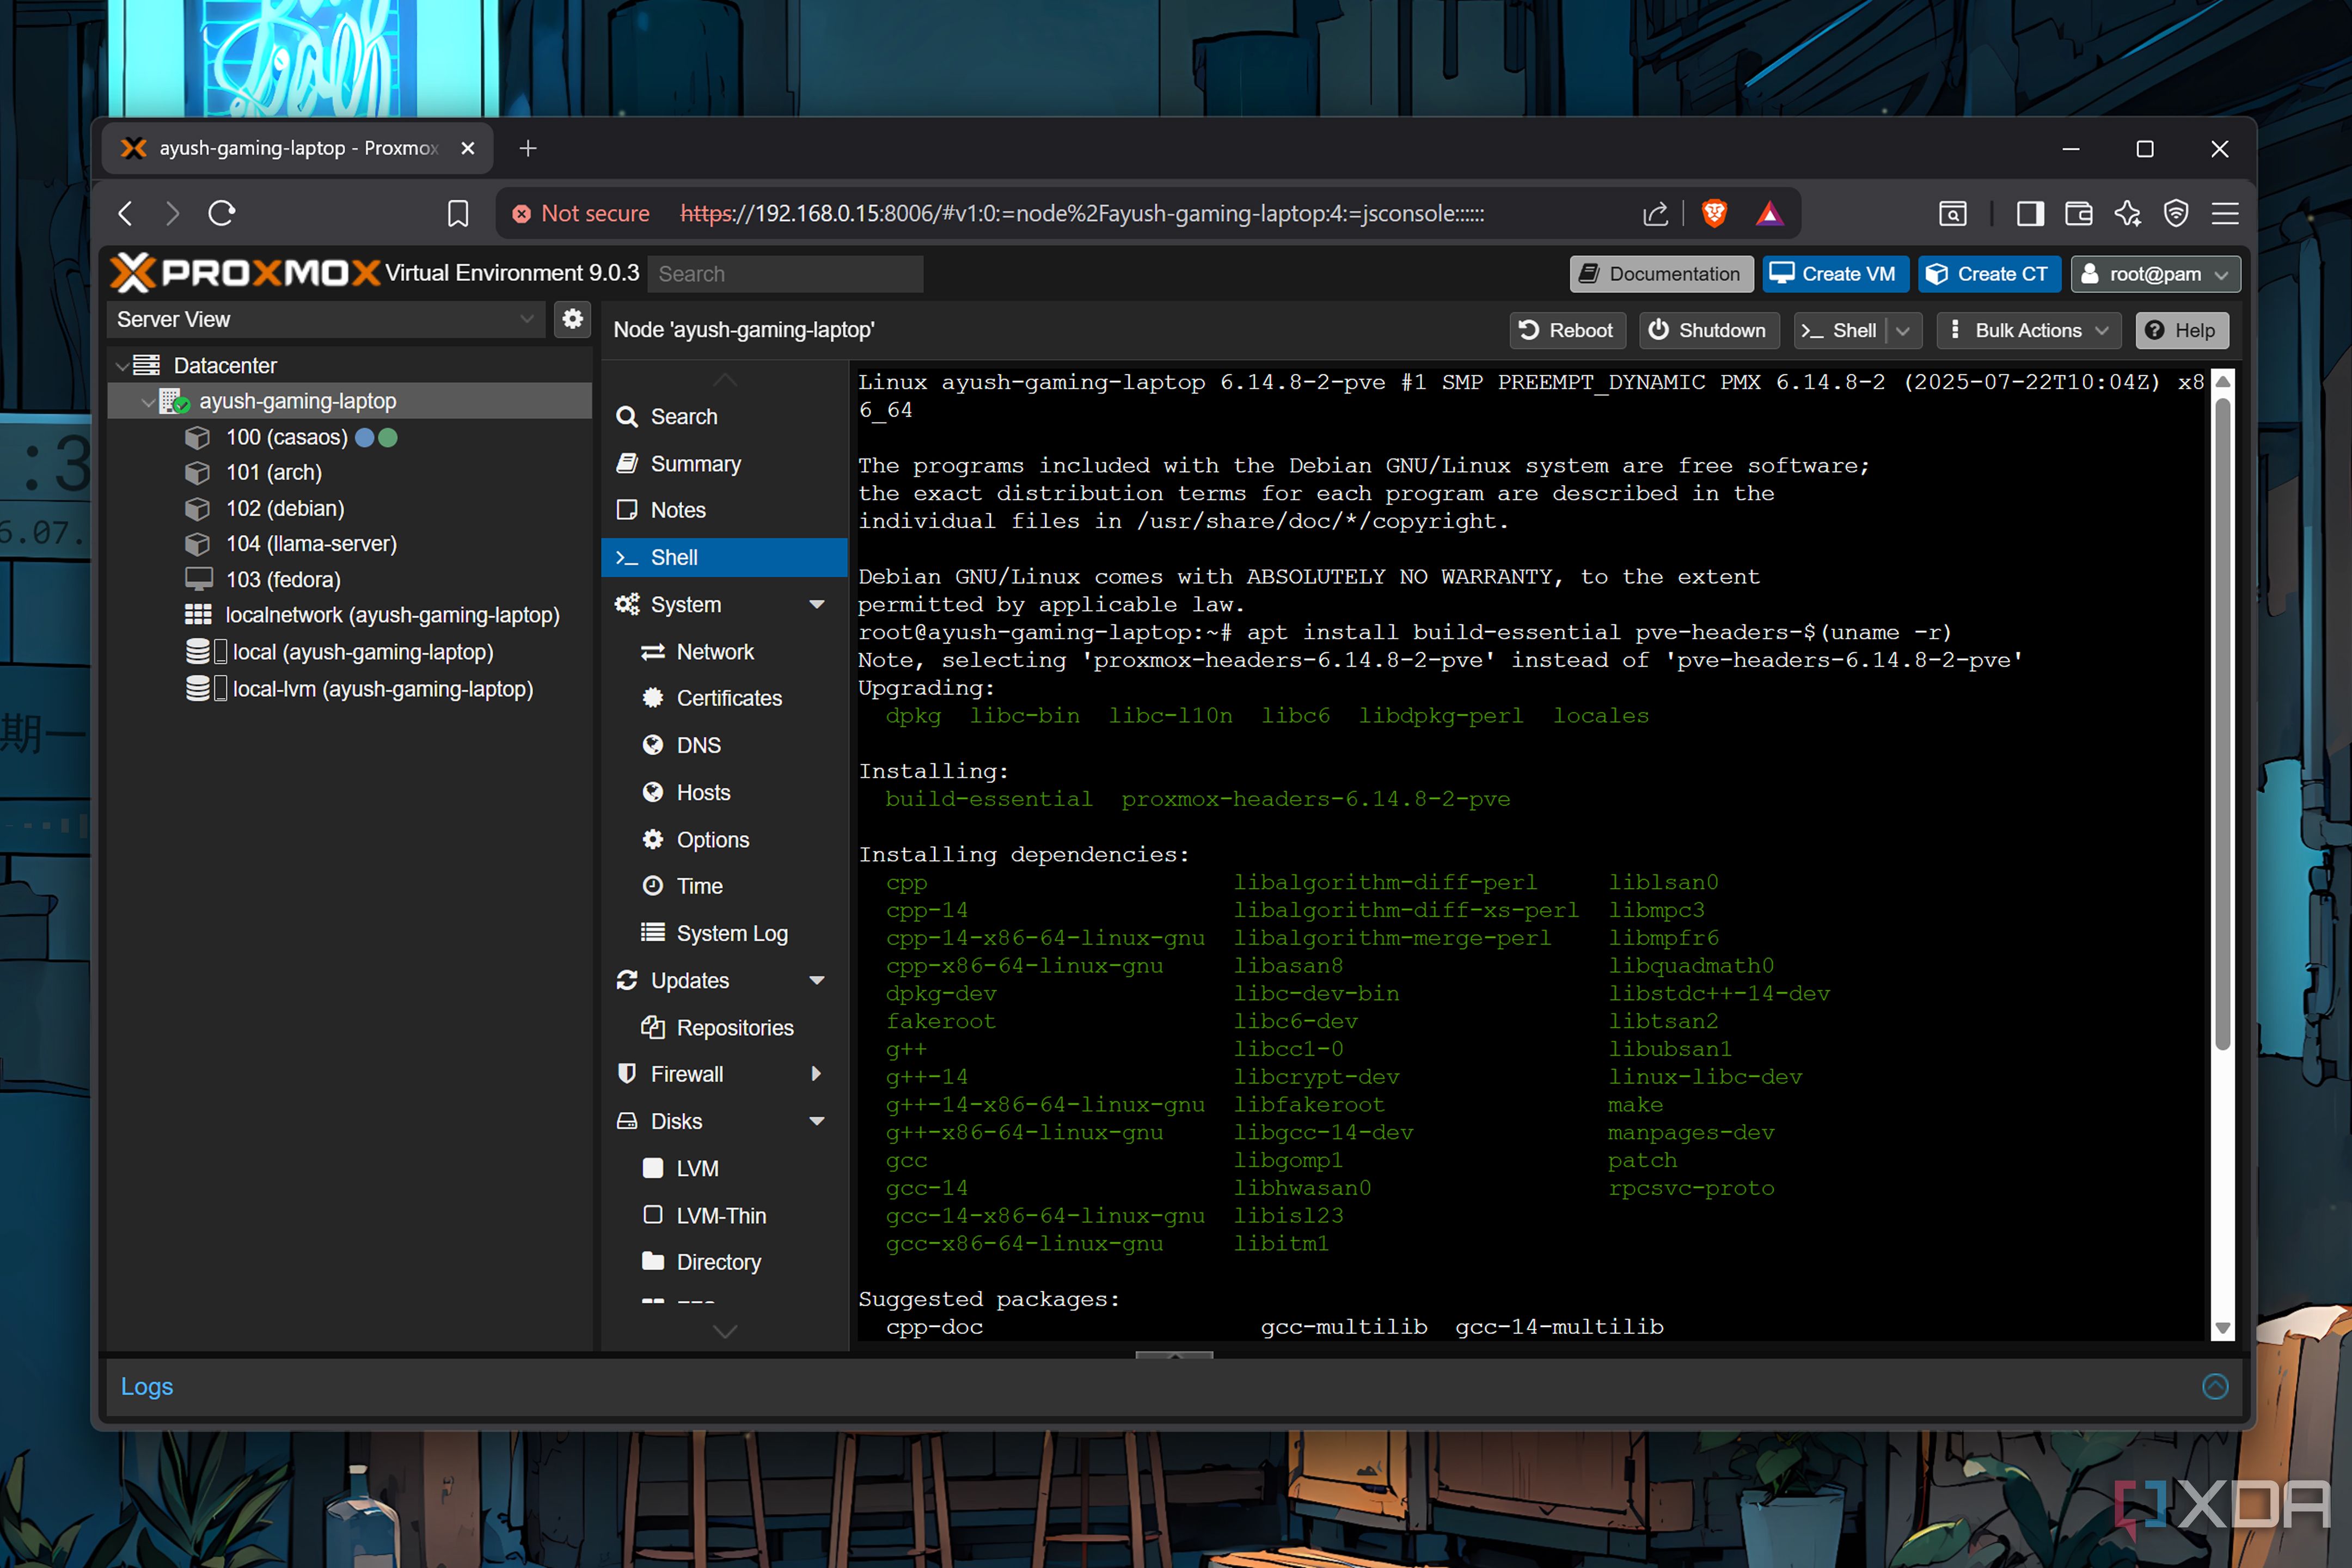Expand the Bulk Actions dropdown
The height and width of the screenshot is (1568, 2352).
[2029, 331]
